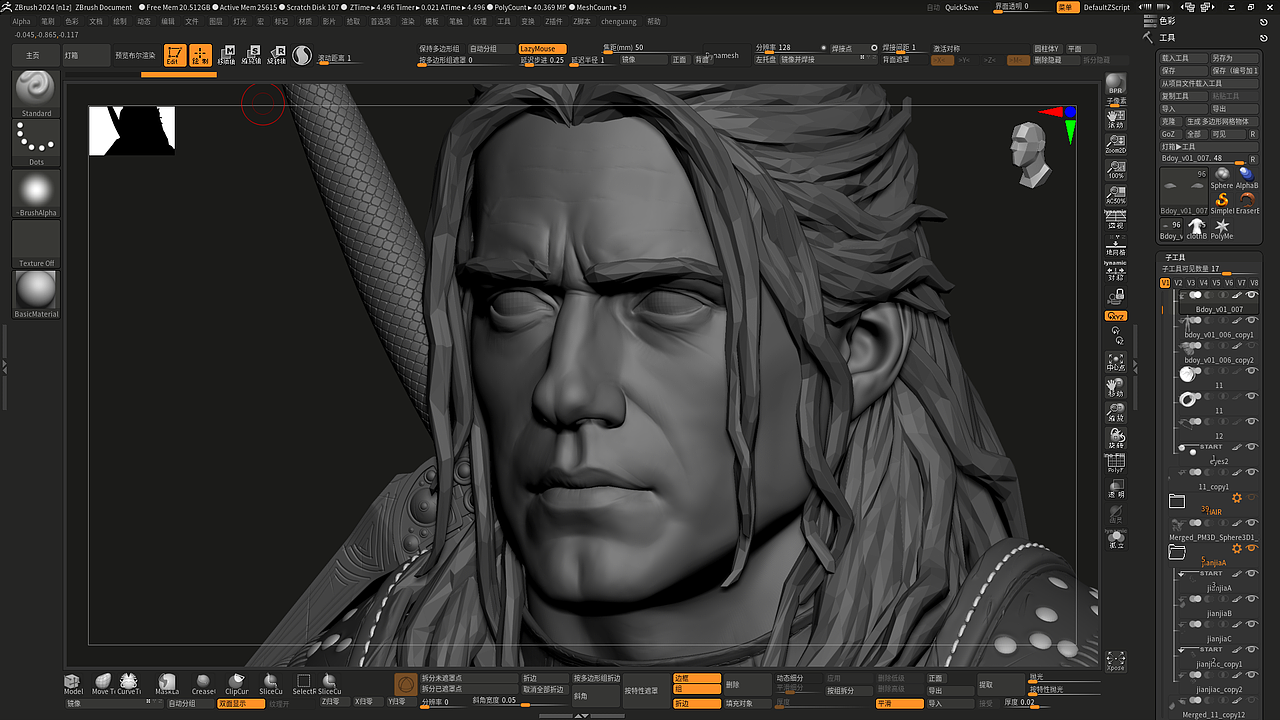Select the AlphaBrush tool thumbnail
Image resolution: width=1280 pixels, height=720 pixels.
(1247, 178)
